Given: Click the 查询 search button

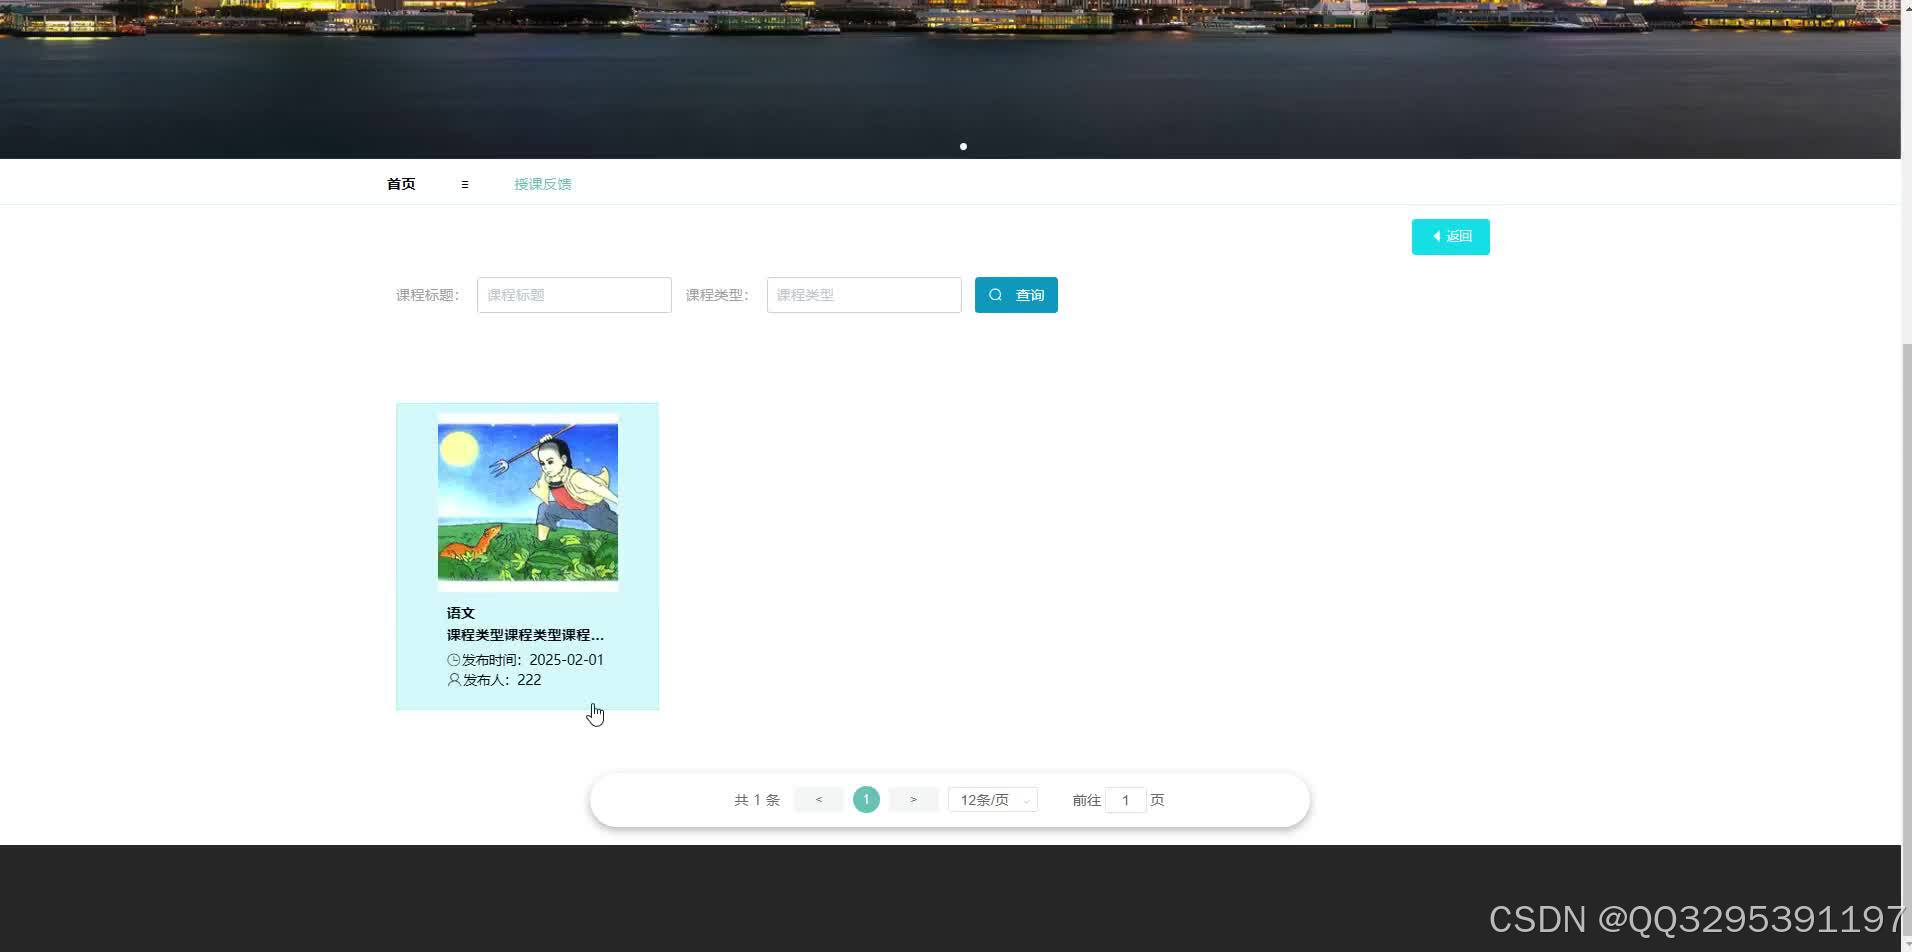Looking at the screenshot, I should [x=1015, y=295].
